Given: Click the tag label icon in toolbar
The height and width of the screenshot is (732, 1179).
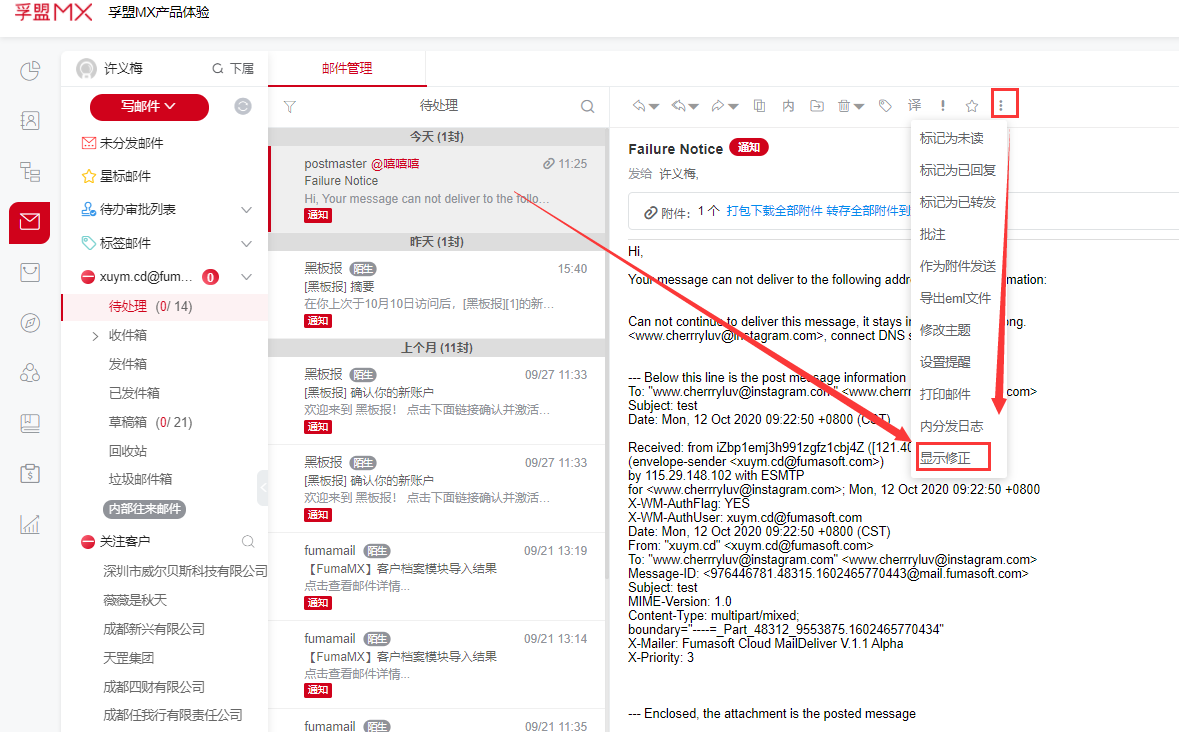Looking at the screenshot, I should (885, 106).
